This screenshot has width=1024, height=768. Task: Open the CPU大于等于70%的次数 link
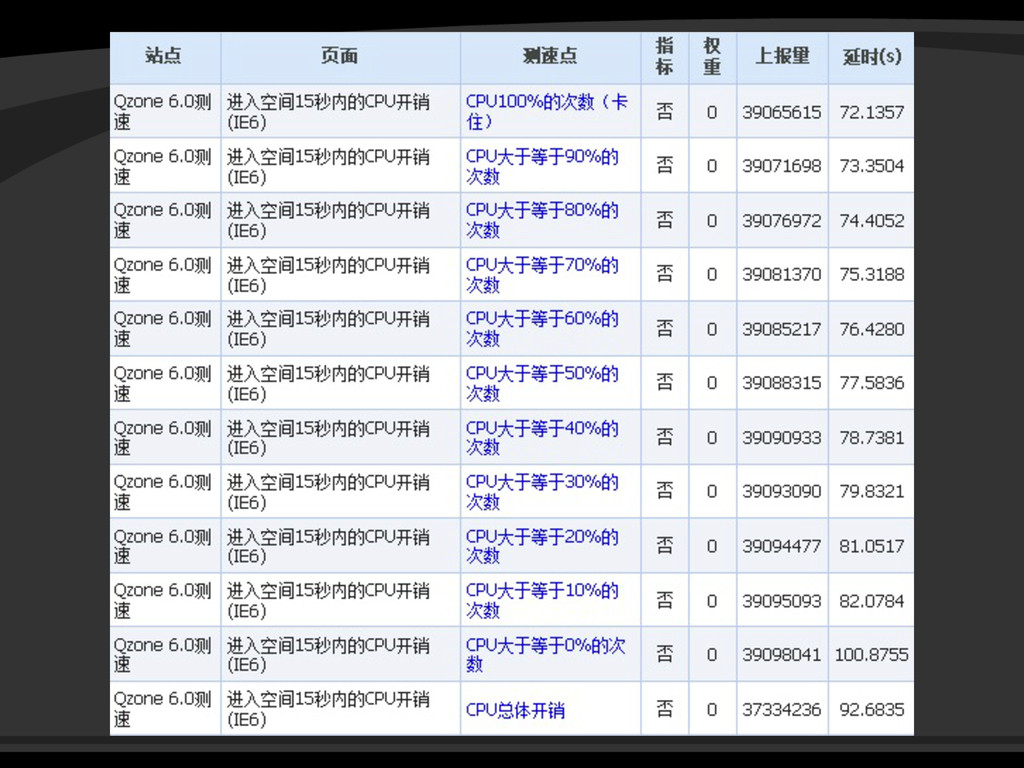[x=542, y=274]
